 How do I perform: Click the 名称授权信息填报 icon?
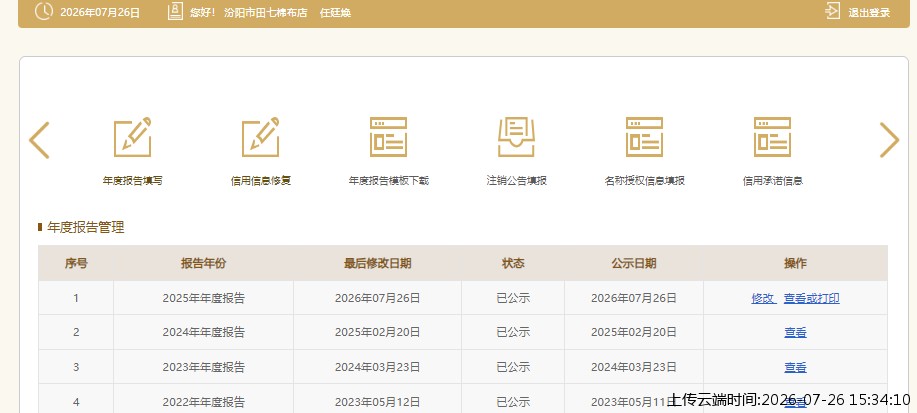[x=644, y=137]
